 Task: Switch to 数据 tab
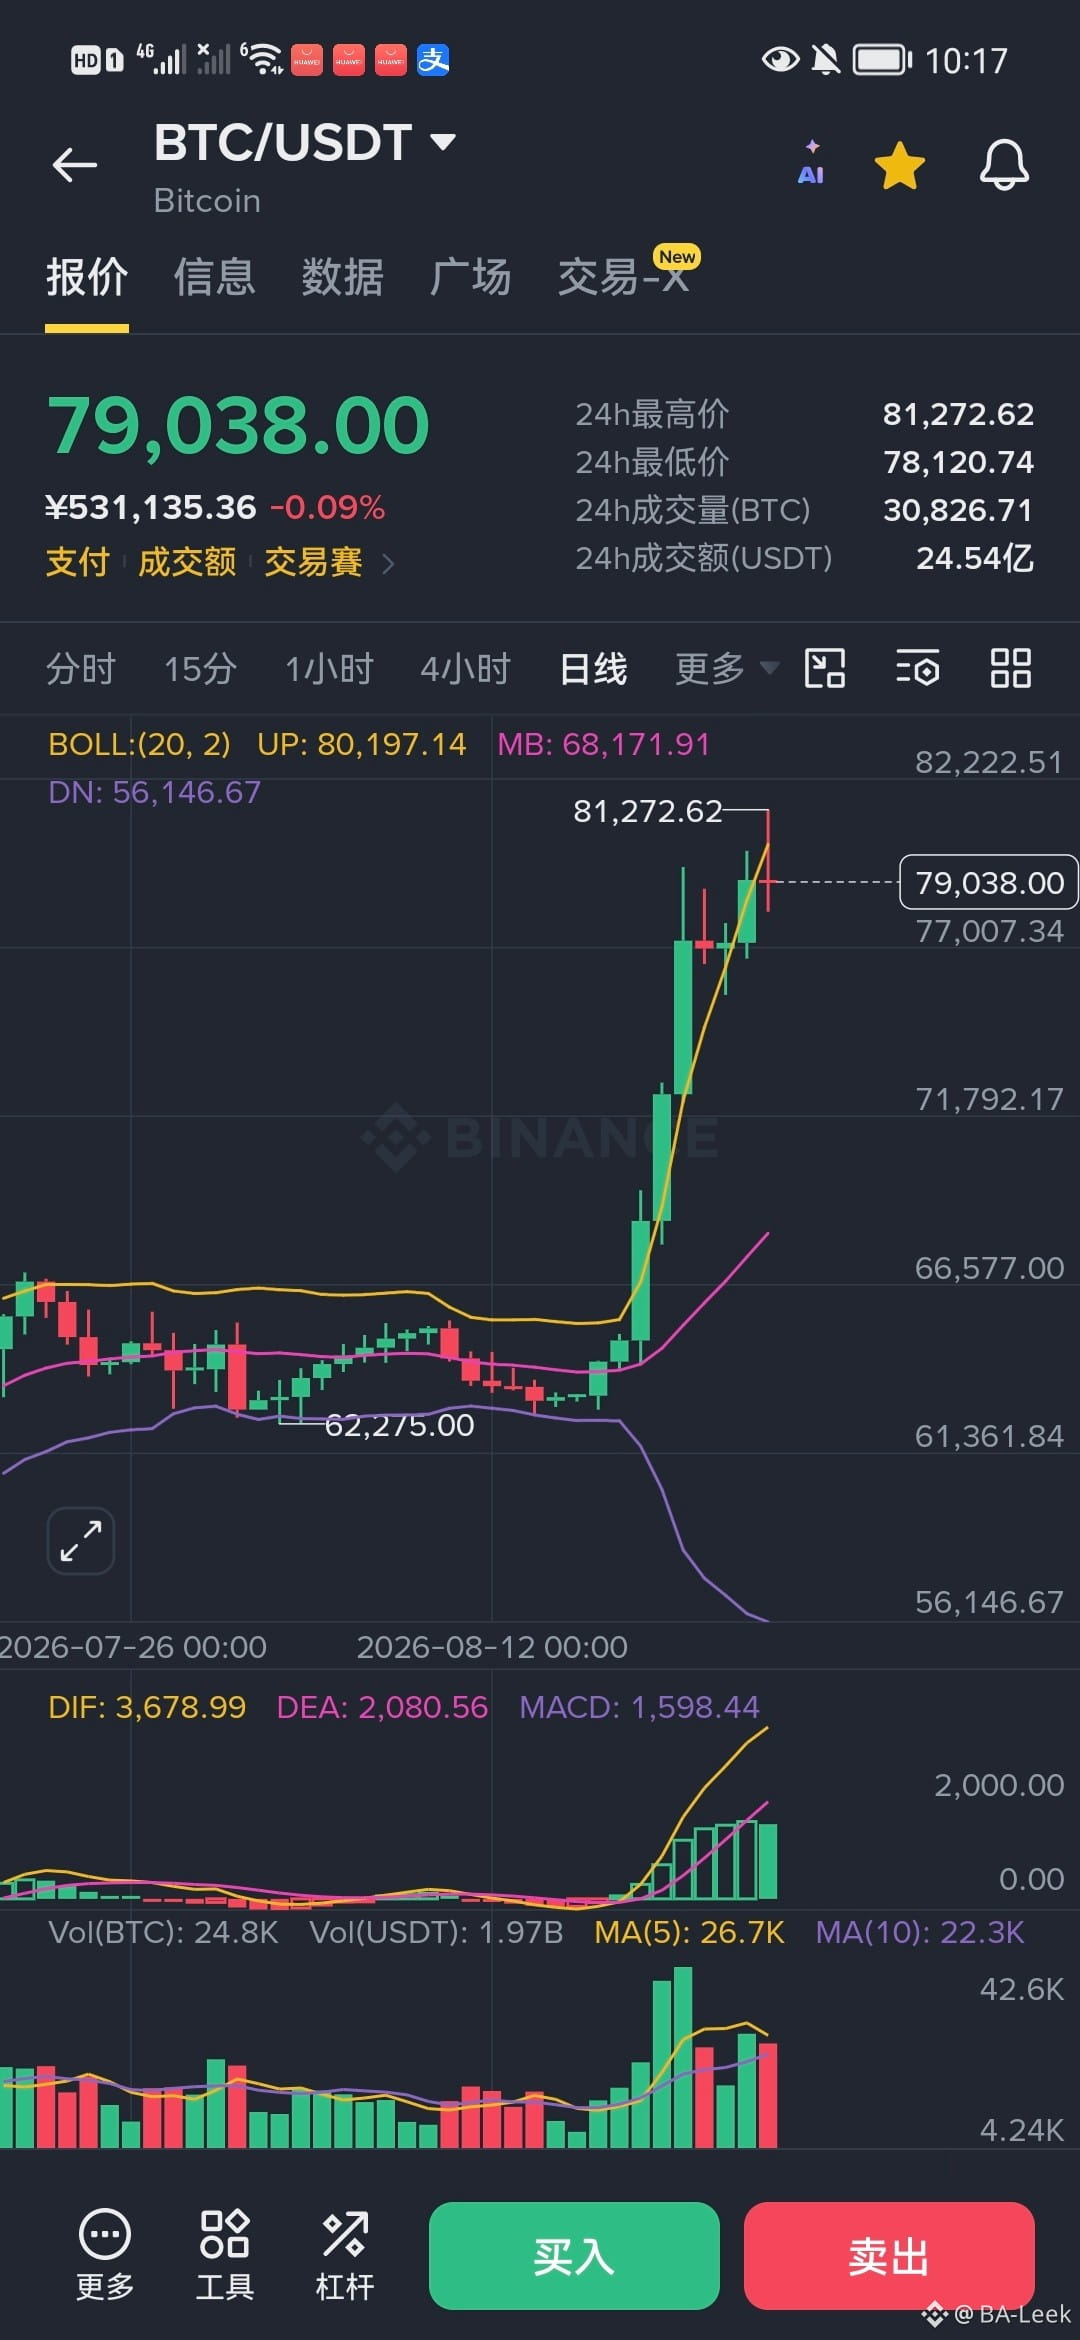tap(343, 277)
